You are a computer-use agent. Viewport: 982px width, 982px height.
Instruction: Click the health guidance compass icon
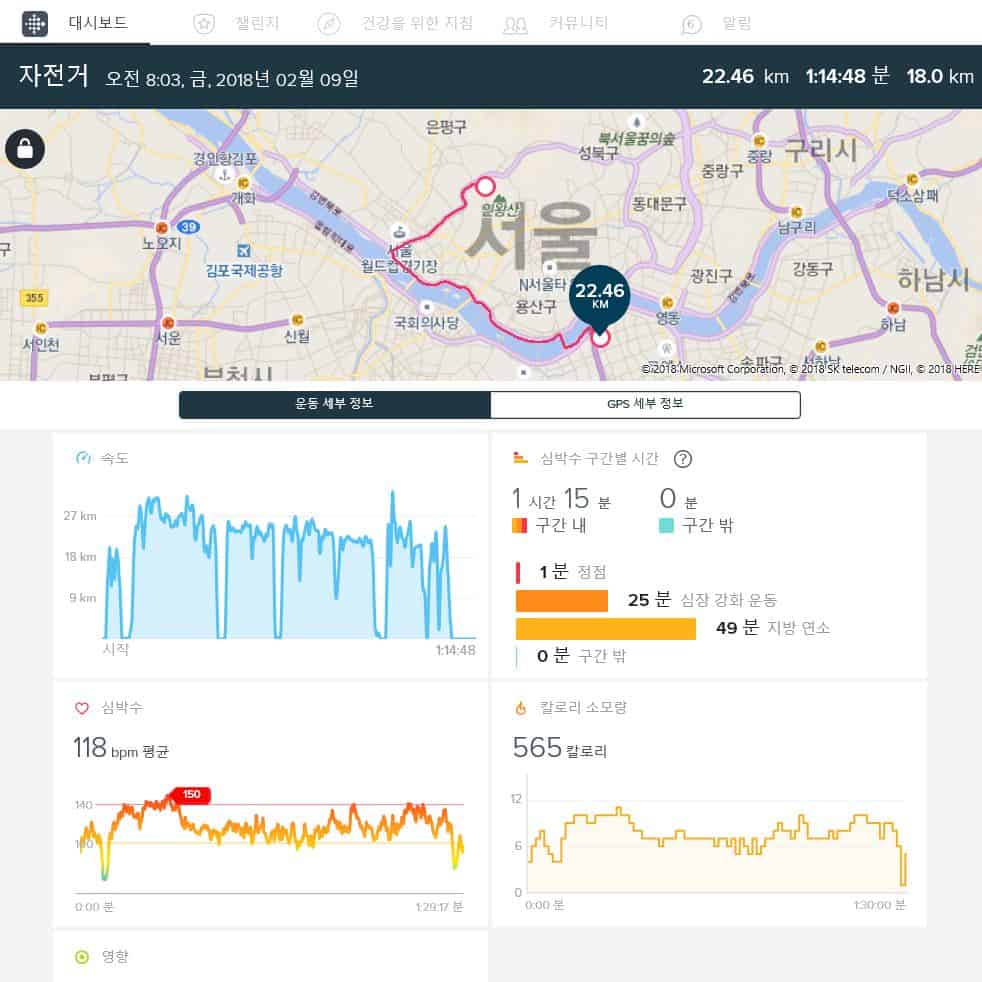tap(329, 24)
